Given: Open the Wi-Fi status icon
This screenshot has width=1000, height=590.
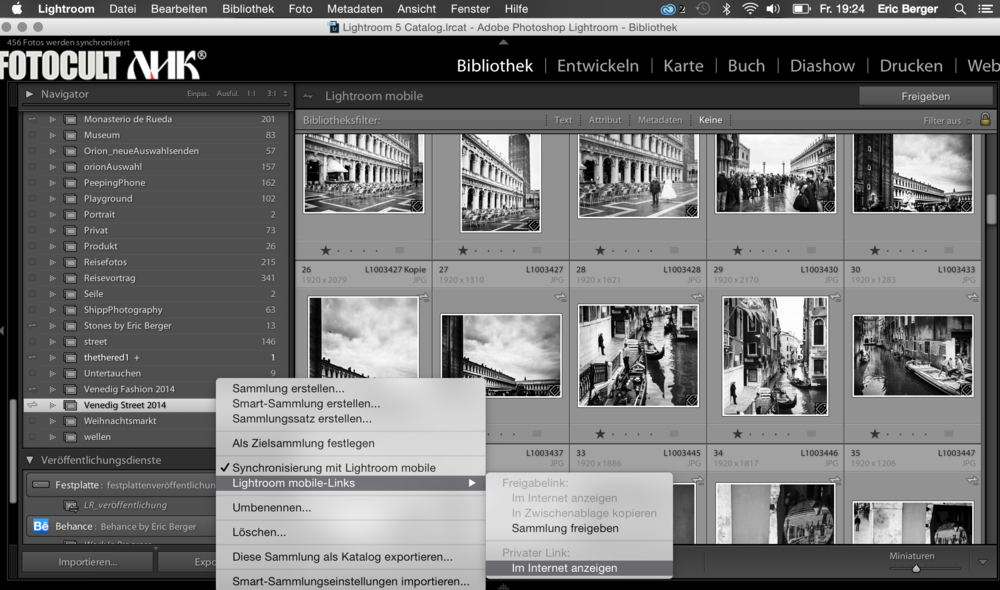Looking at the screenshot, I should point(750,9).
